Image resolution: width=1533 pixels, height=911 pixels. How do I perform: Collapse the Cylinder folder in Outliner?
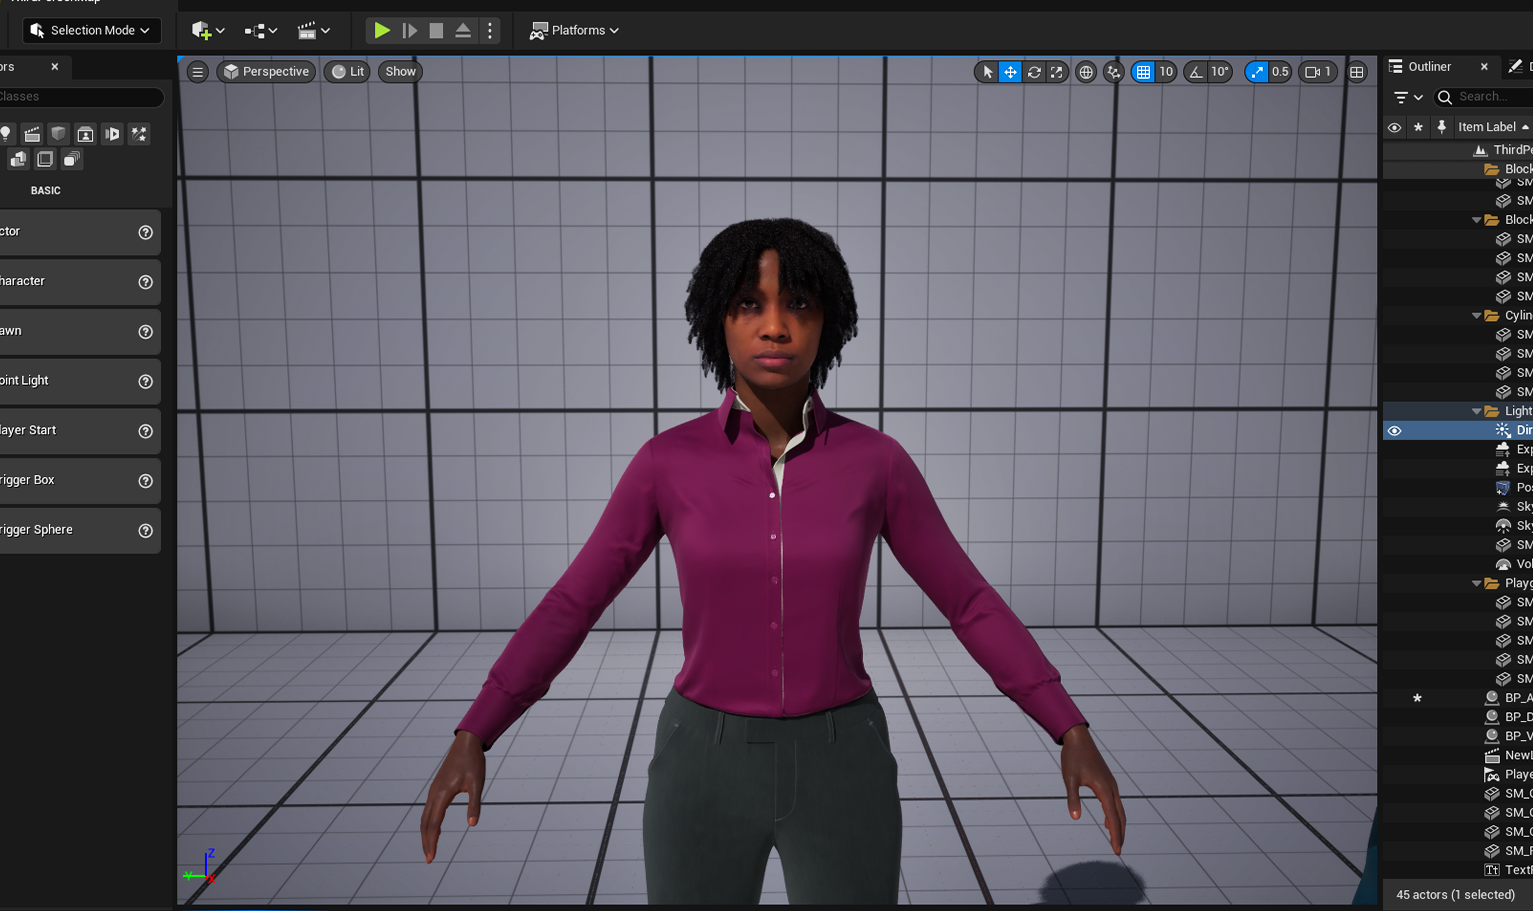[x=1476, y=315]
